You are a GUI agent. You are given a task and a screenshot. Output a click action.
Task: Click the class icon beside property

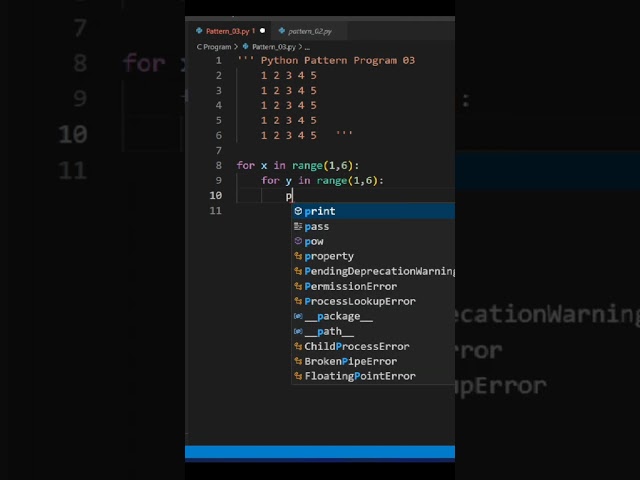[298, 256]
